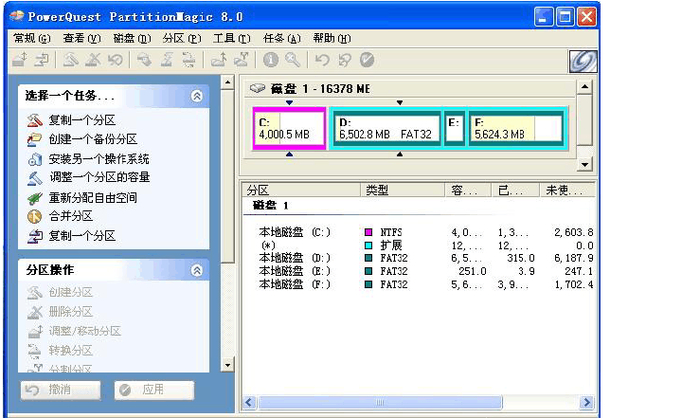Click the Undelete circular-arrow icon next to Delete in toolbar
Screen dimensions: 682x418
pyautogui.click(x=115, y=60)
